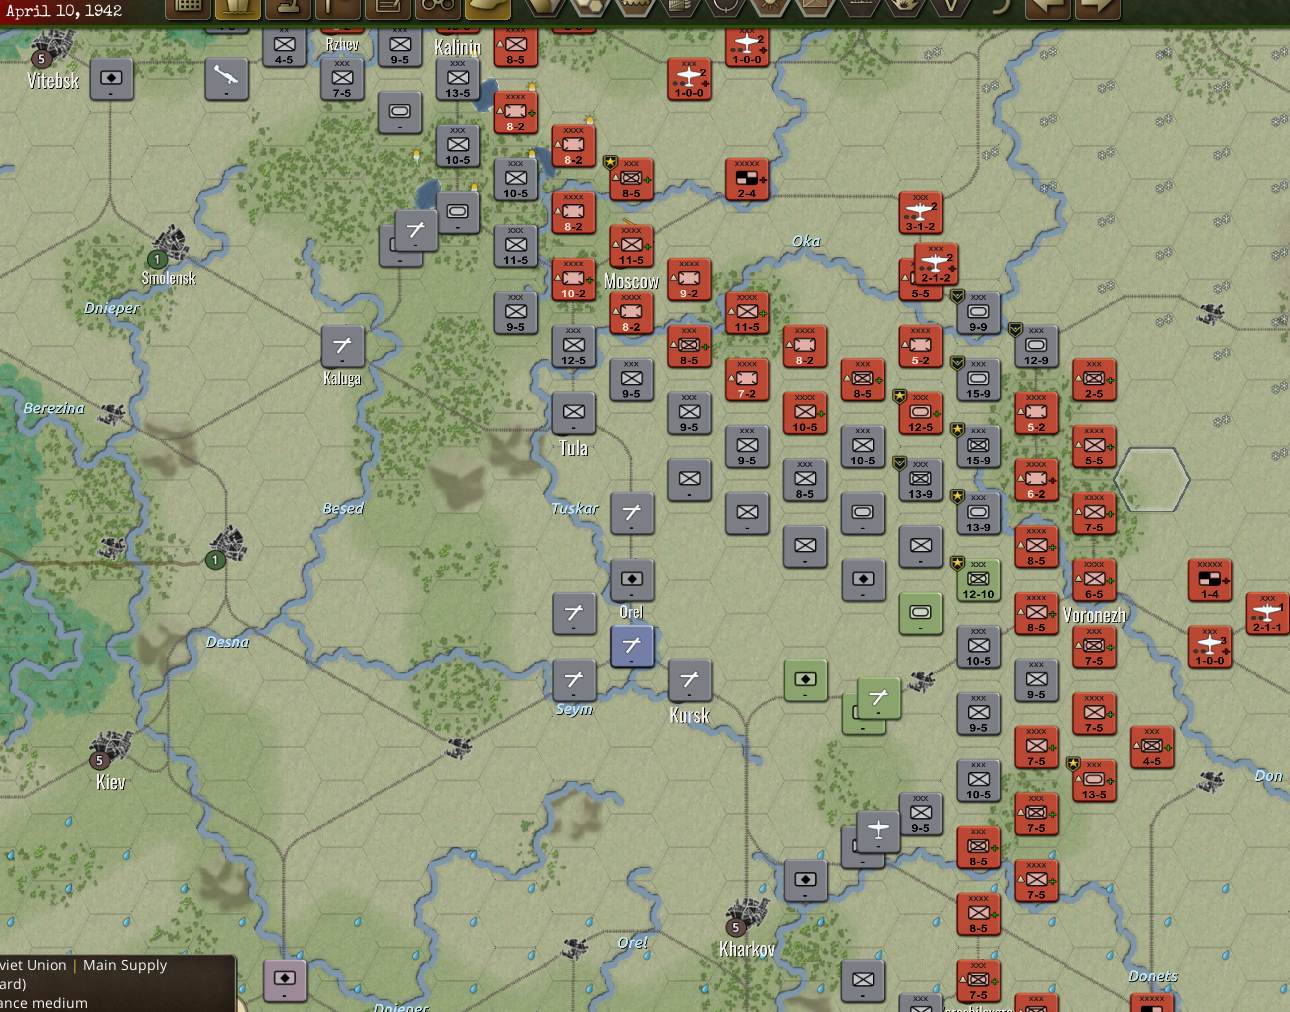Screen dimensions: 1290x1012
Task: Select the Soviet 6-2 counter
Action: (x=1036, y=480)
